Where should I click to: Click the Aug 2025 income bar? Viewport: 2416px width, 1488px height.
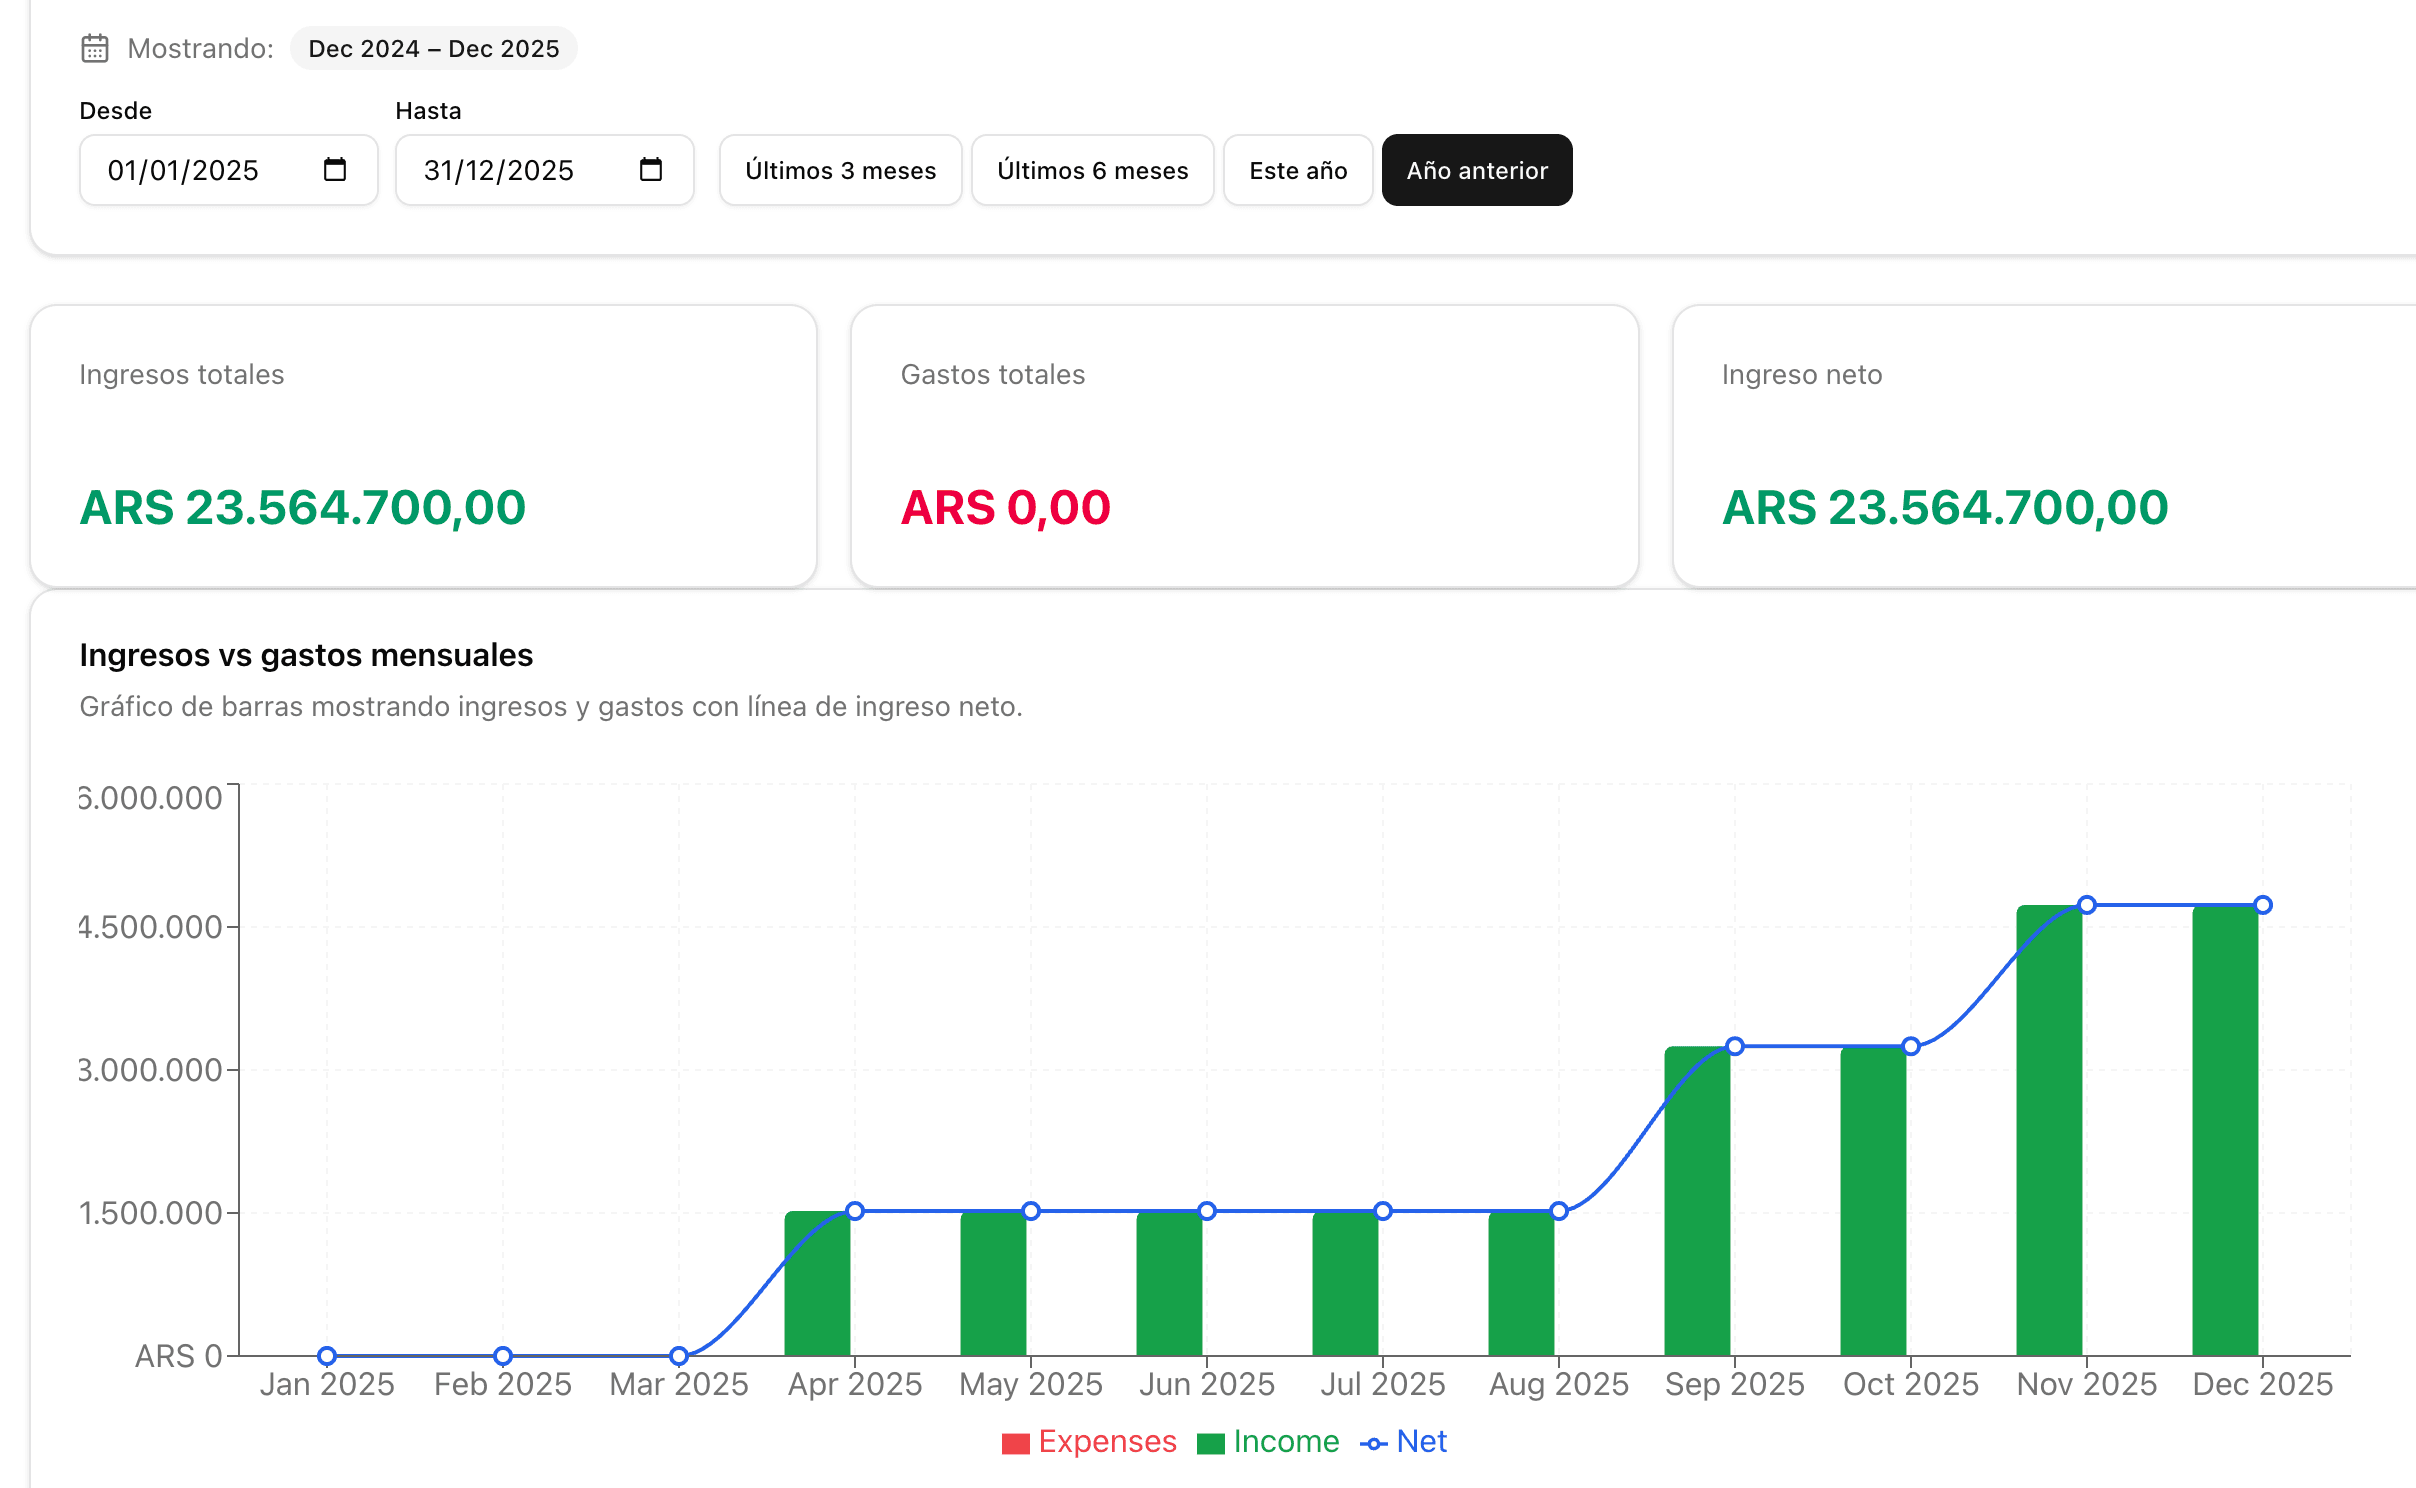coord(1521,1283)
